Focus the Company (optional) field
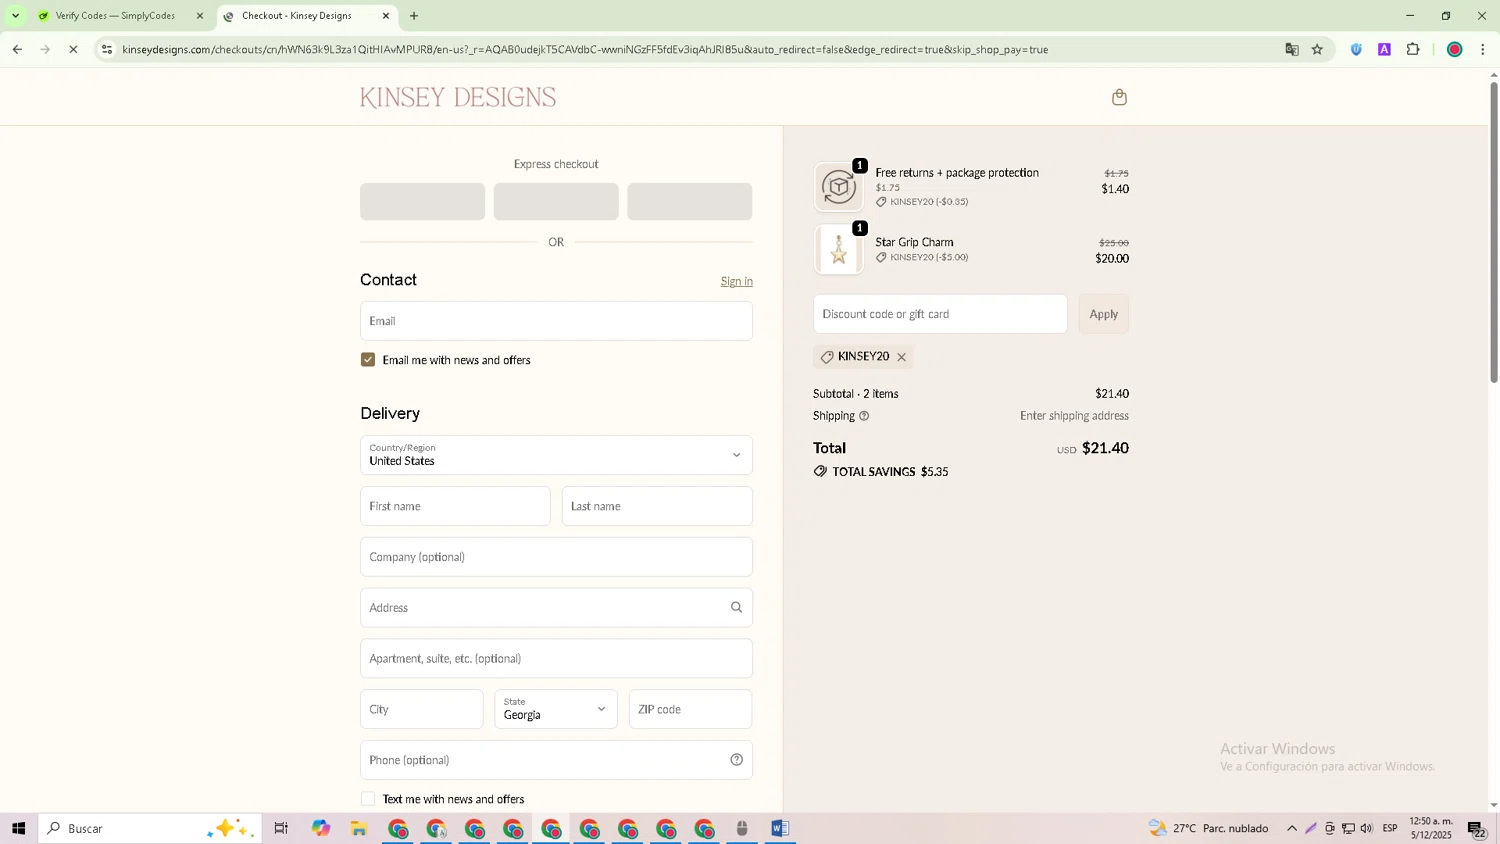This screenshot has height=844, width=1500. (x=556, y=557)
